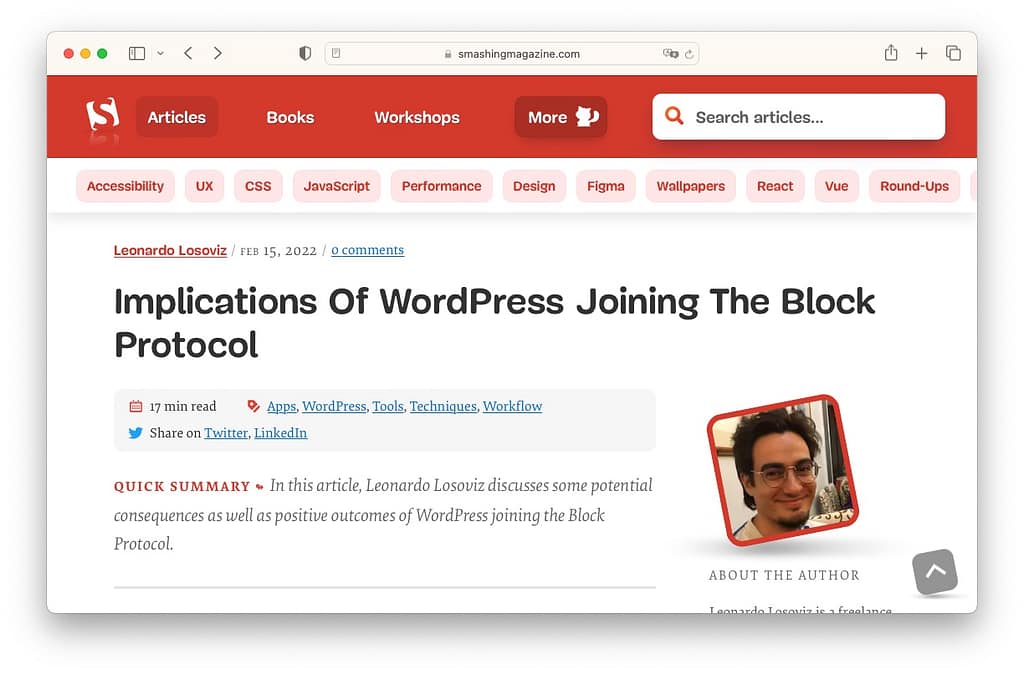Screen dimensions: 1024x675
Task: Click the scroll-to-top arrow button
Action: point(935,572)
